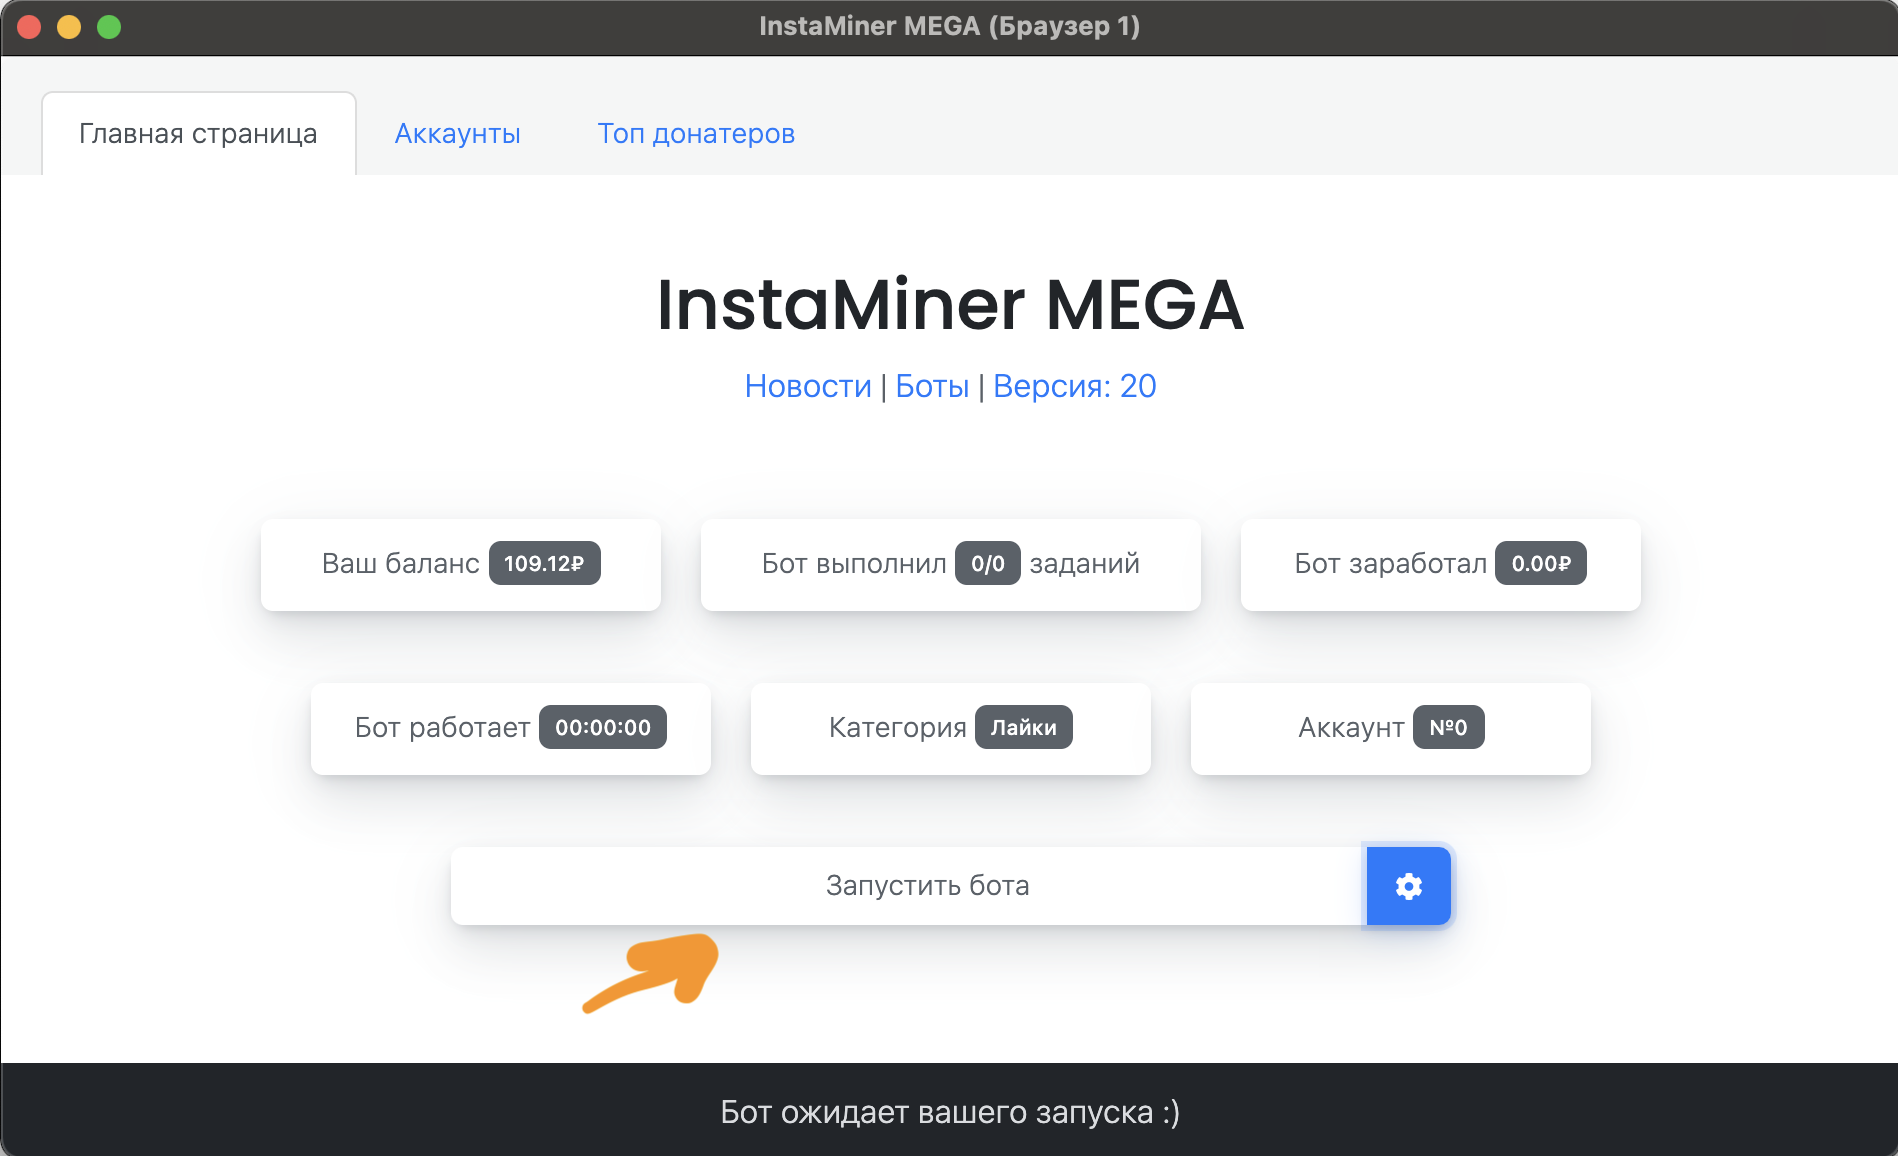
Task: Follow the Боты link
Action: tap(932, 387)
